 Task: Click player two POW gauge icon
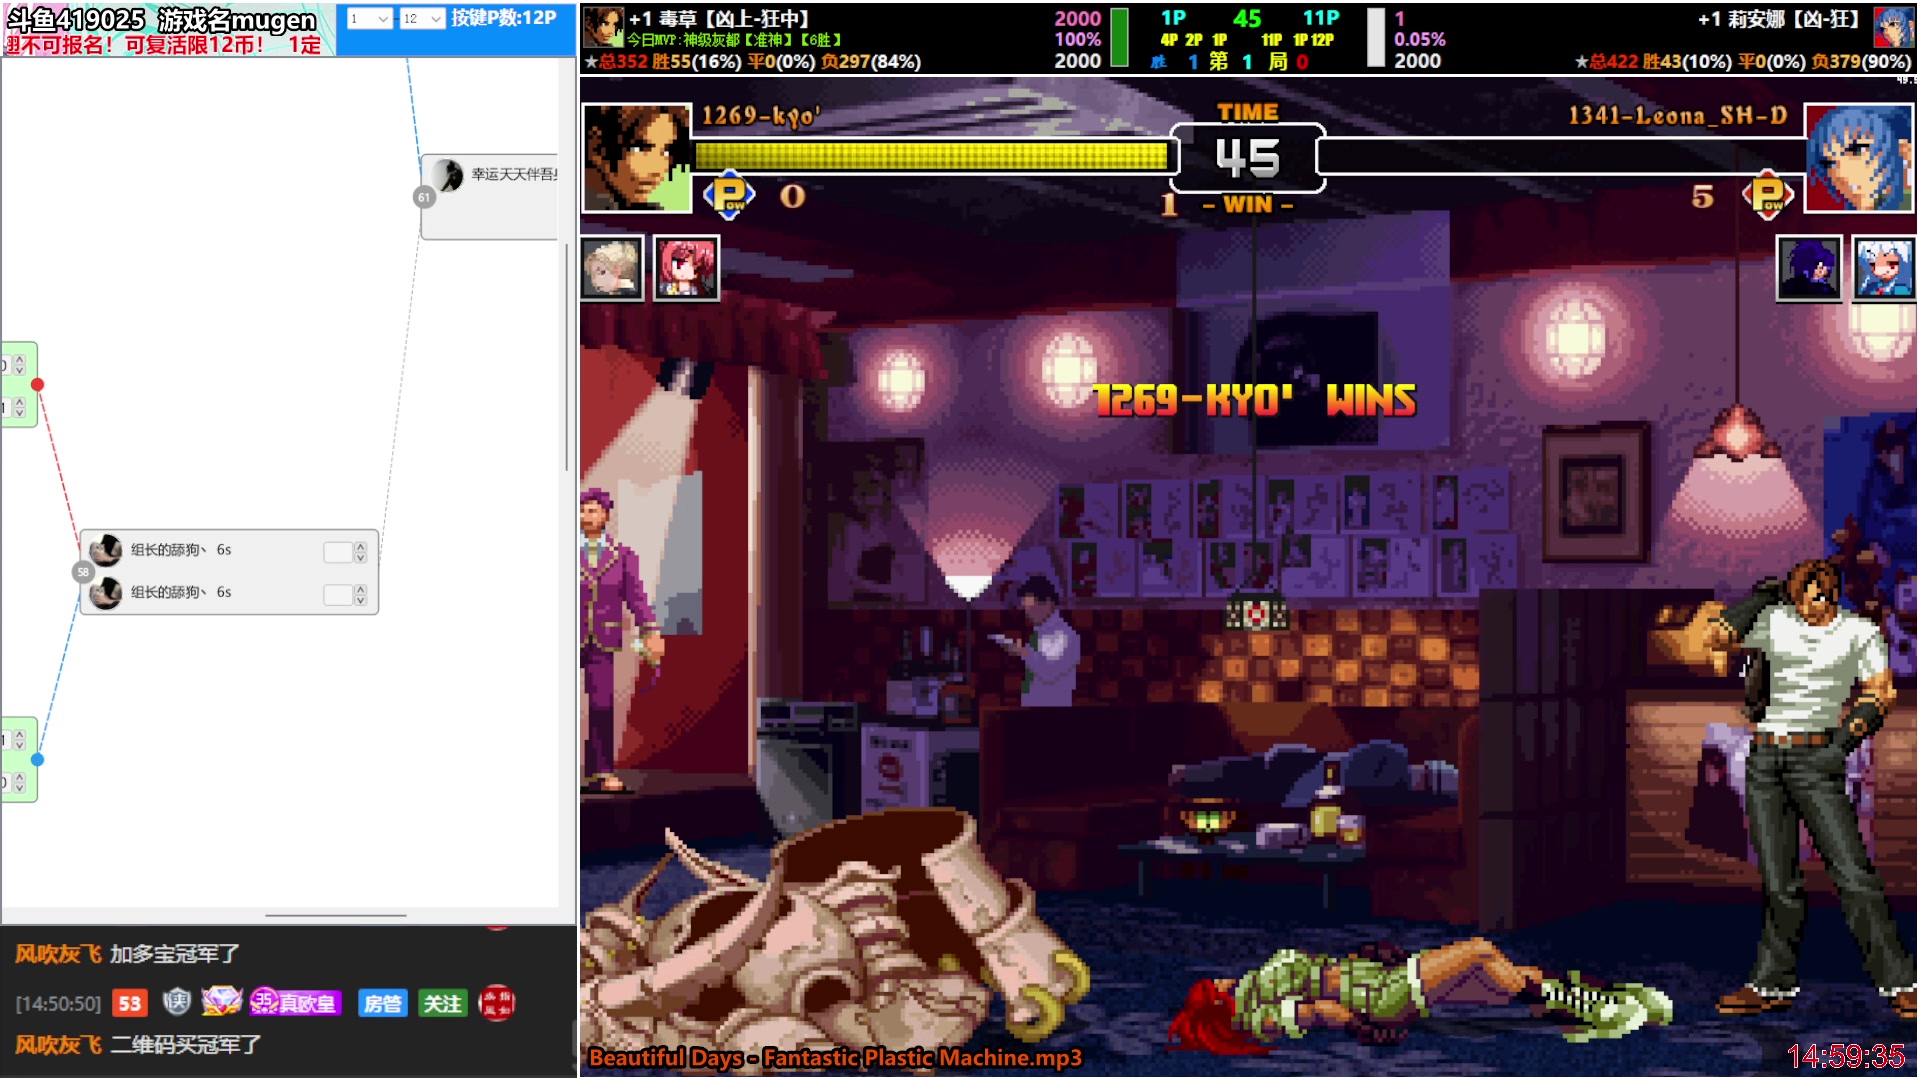pos(1767,195)
